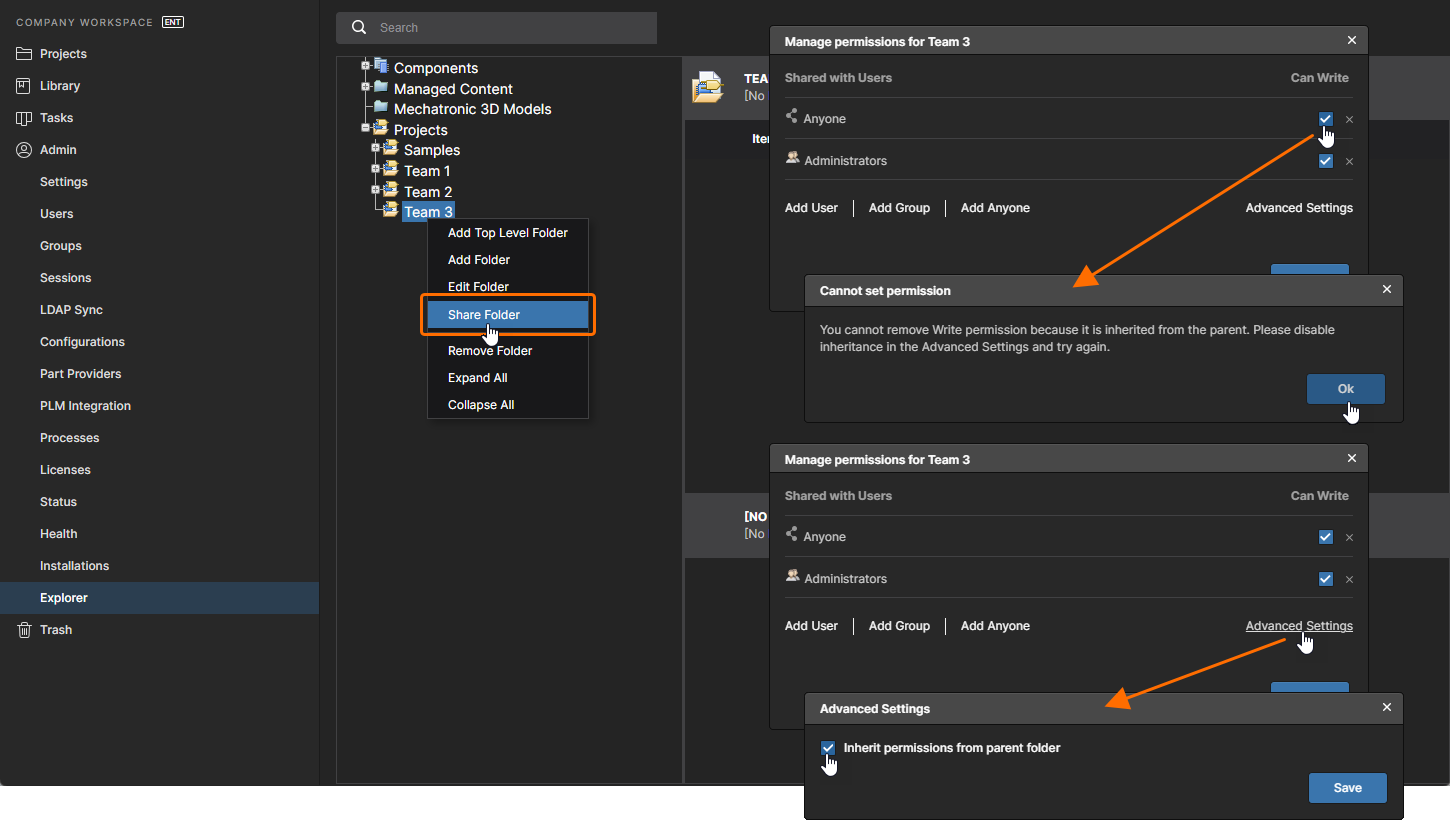
Task: Toggle Administrators Can Write in upper permissions dialog
Action: tap(1326, 161)
